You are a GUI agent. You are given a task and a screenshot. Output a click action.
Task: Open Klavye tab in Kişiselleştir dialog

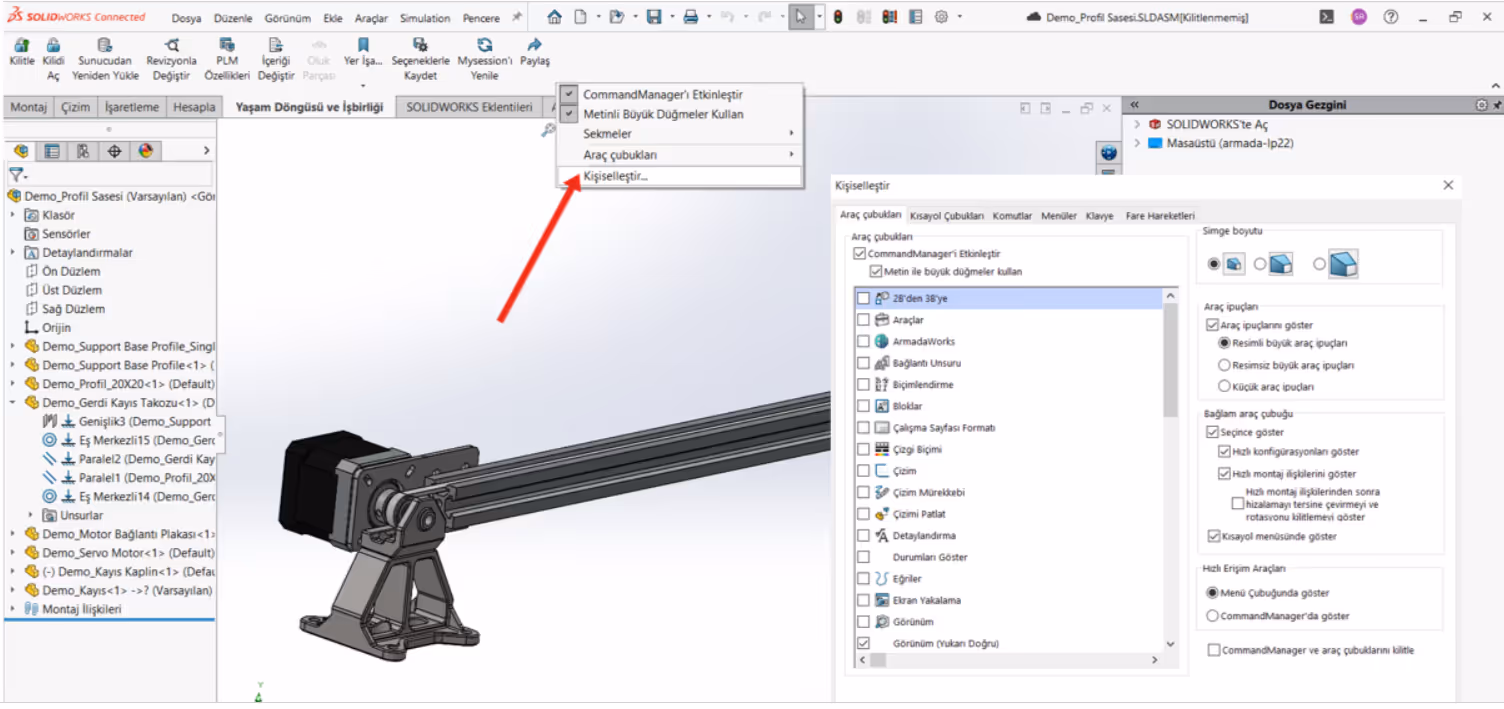point(1099,216)
